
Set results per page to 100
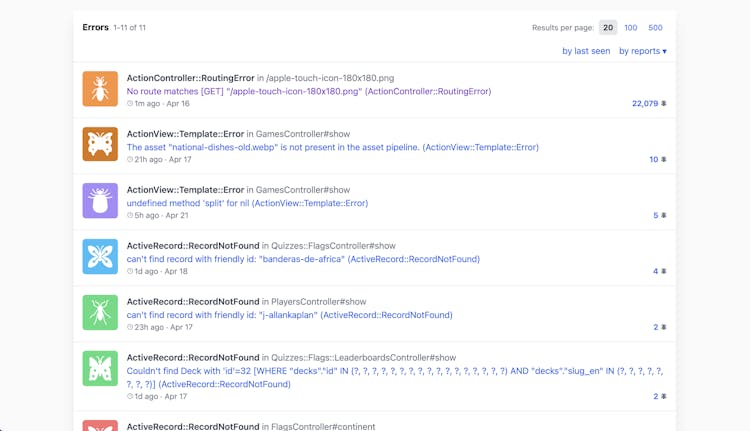click(x=630, y=28)
